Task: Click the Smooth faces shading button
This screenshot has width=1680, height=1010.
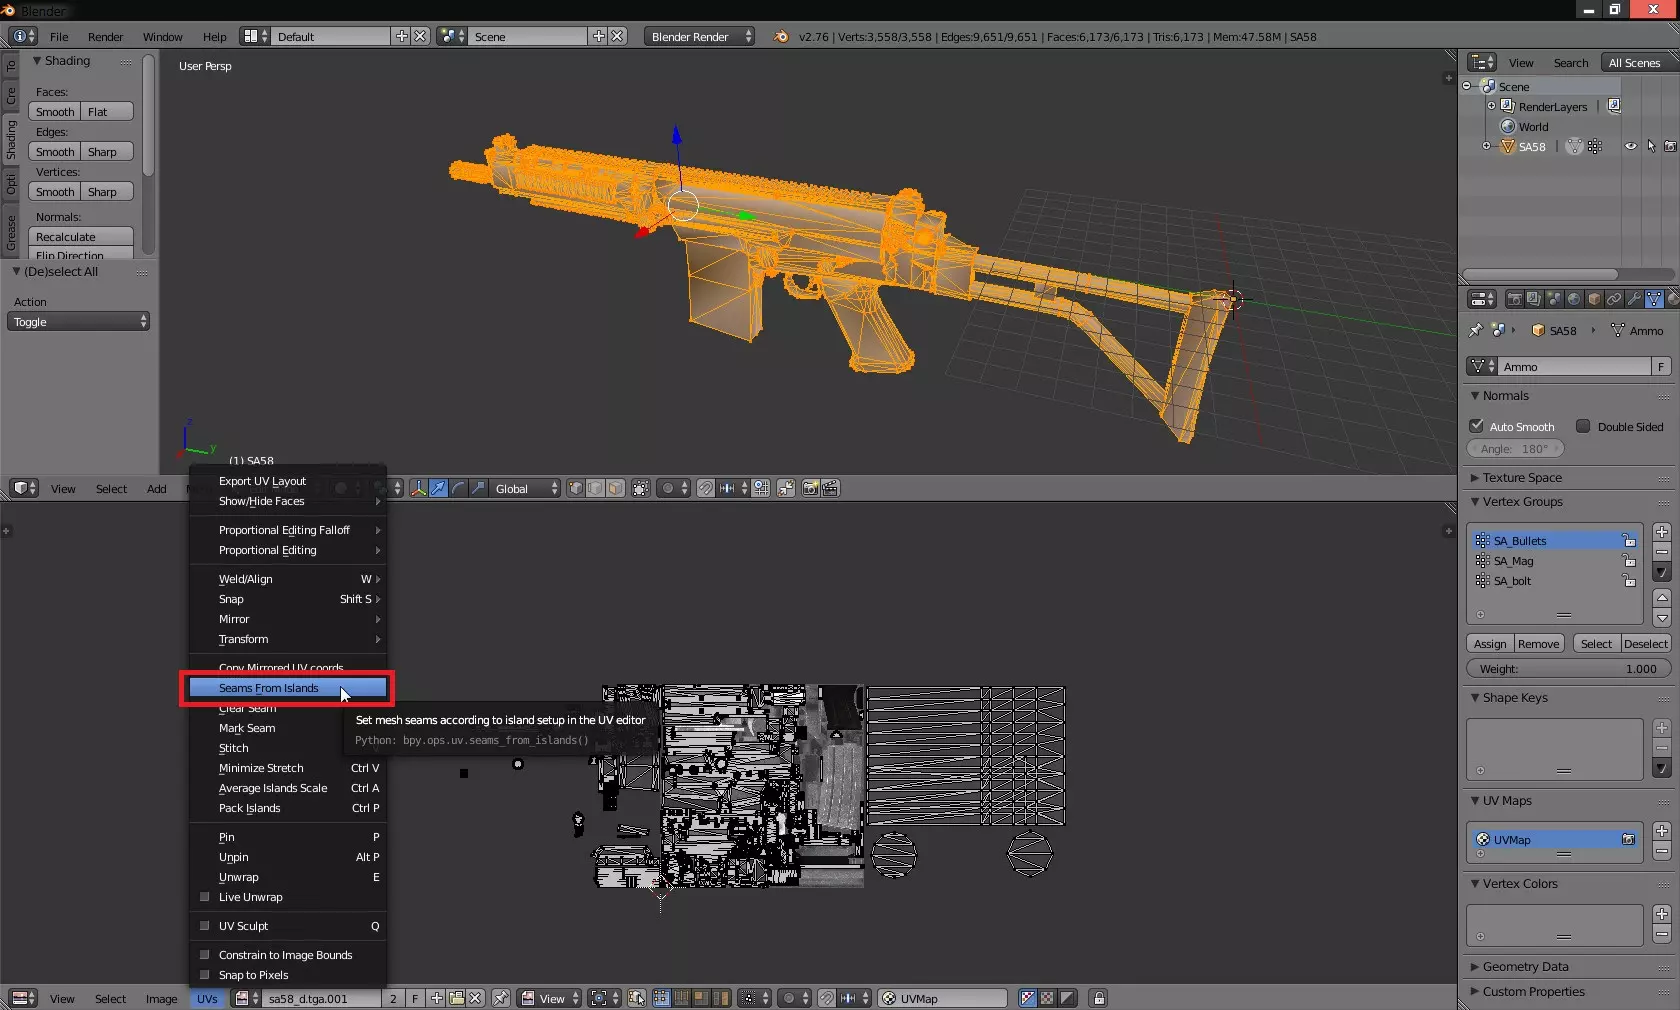Action: 55,112
